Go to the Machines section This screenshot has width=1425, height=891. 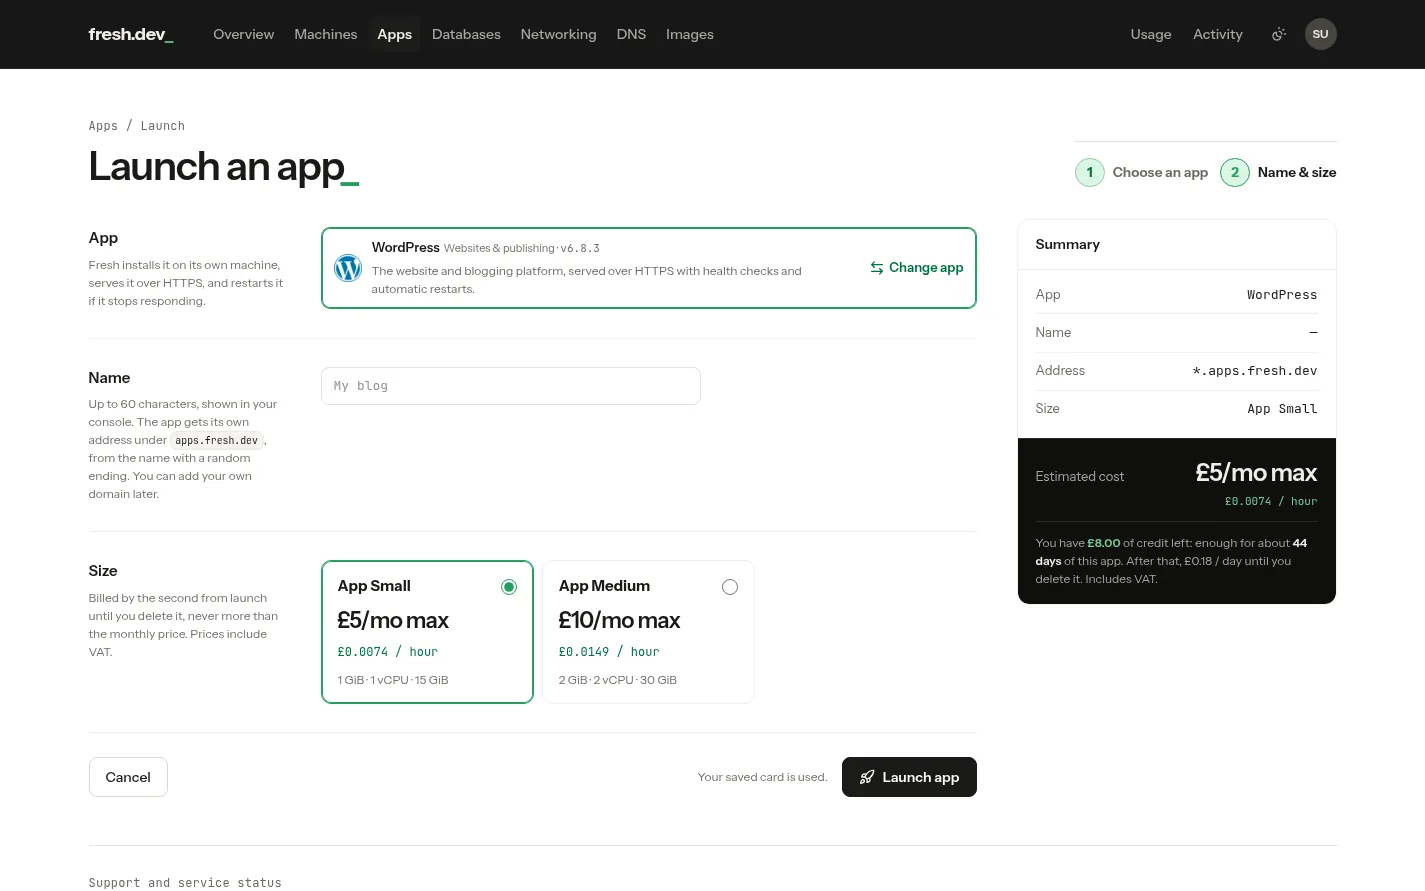click(325, 34)
